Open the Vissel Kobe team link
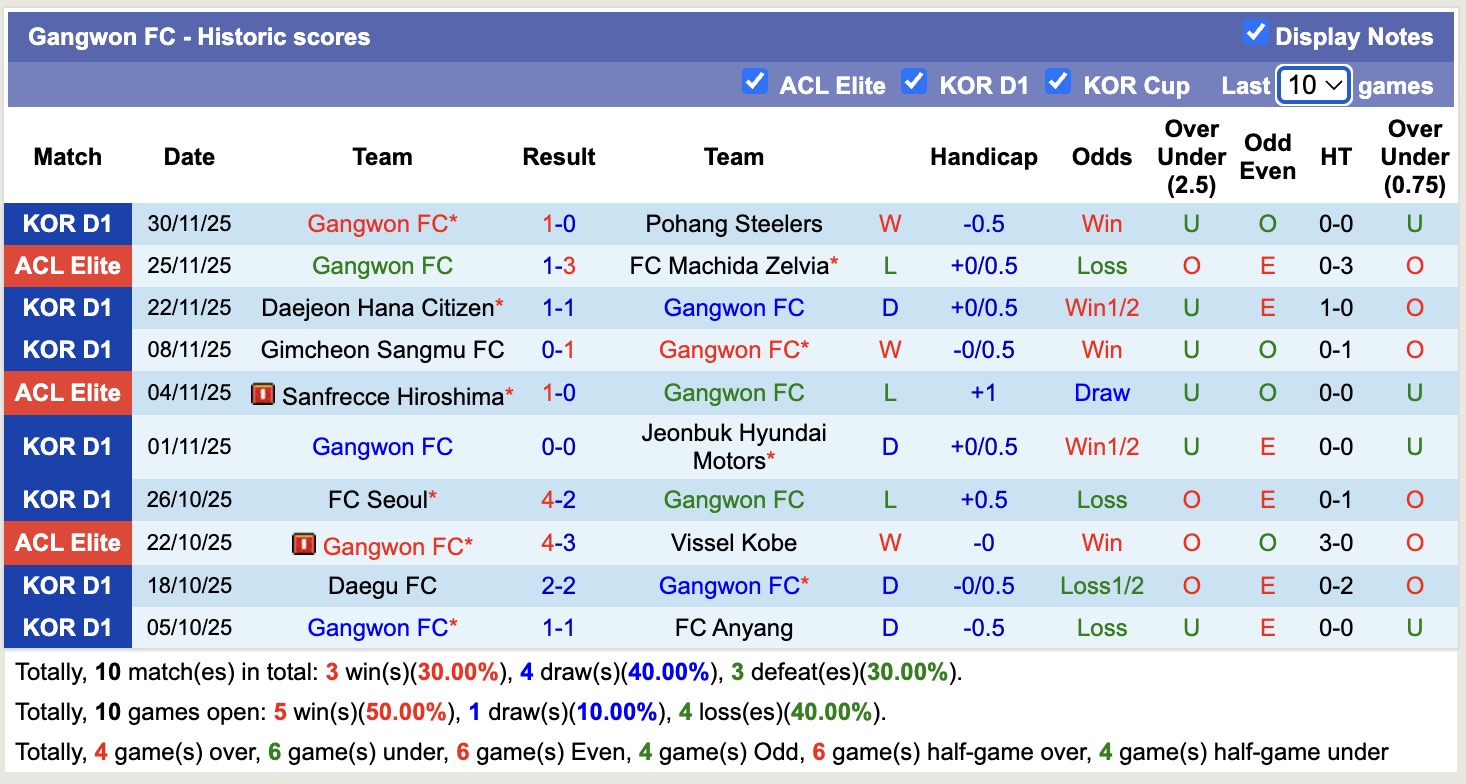Viewport: 1466px width, 784px height. click(x=734, y=543)
